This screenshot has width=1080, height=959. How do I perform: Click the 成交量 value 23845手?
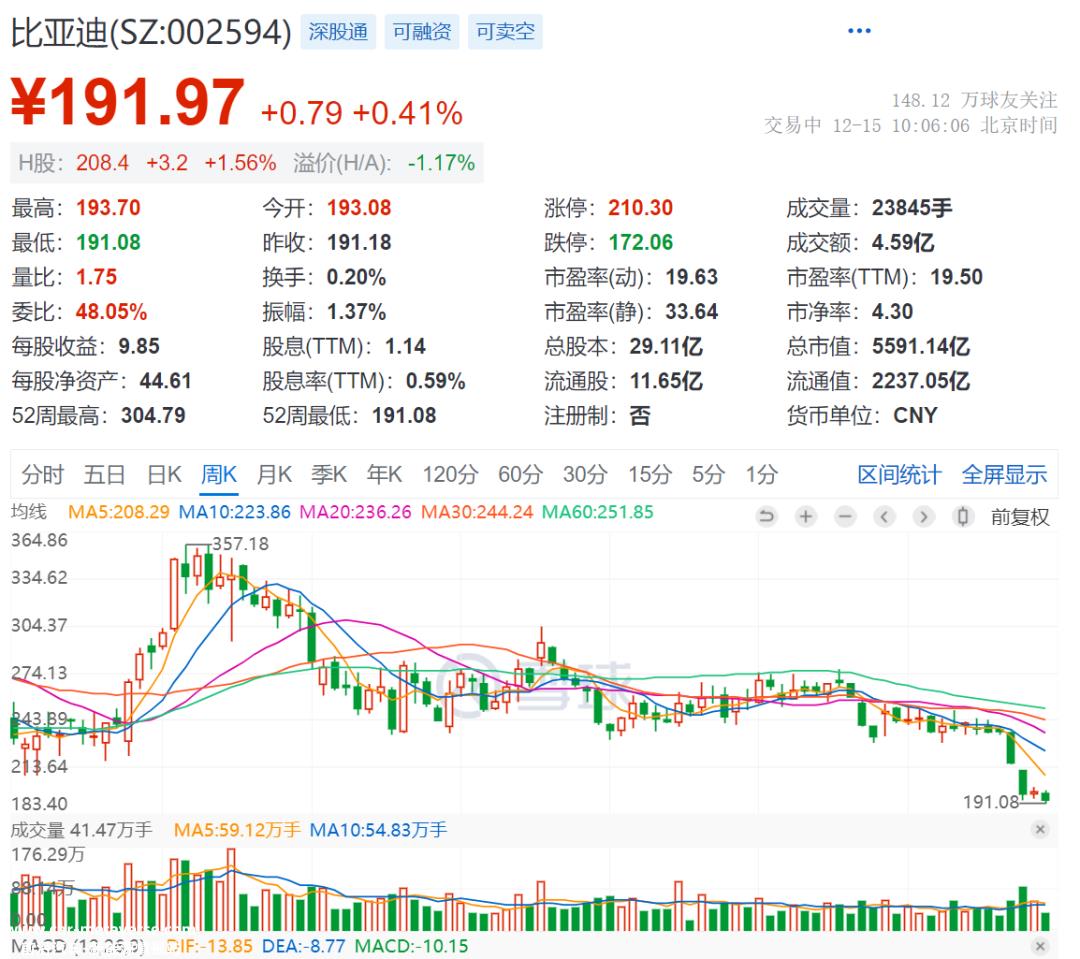coord(912,207)
